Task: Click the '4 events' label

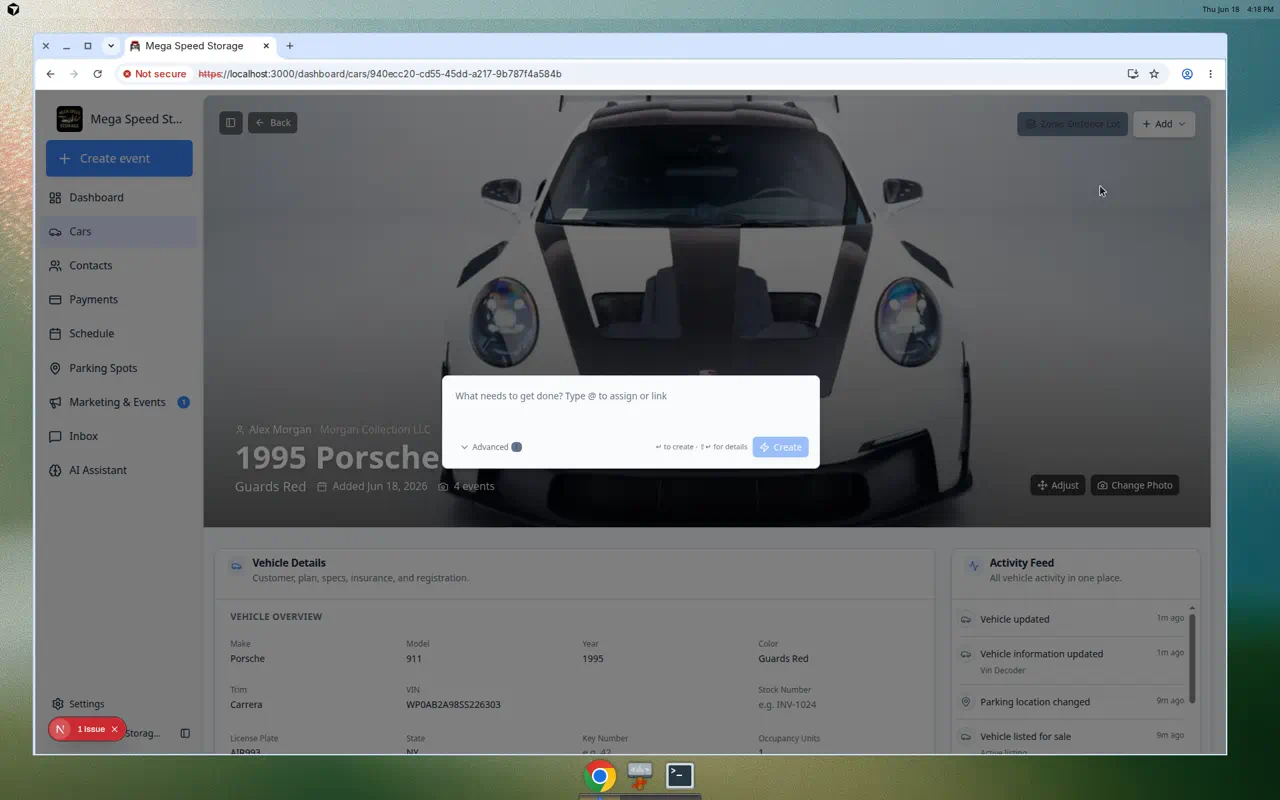Action: click(474, 486)
